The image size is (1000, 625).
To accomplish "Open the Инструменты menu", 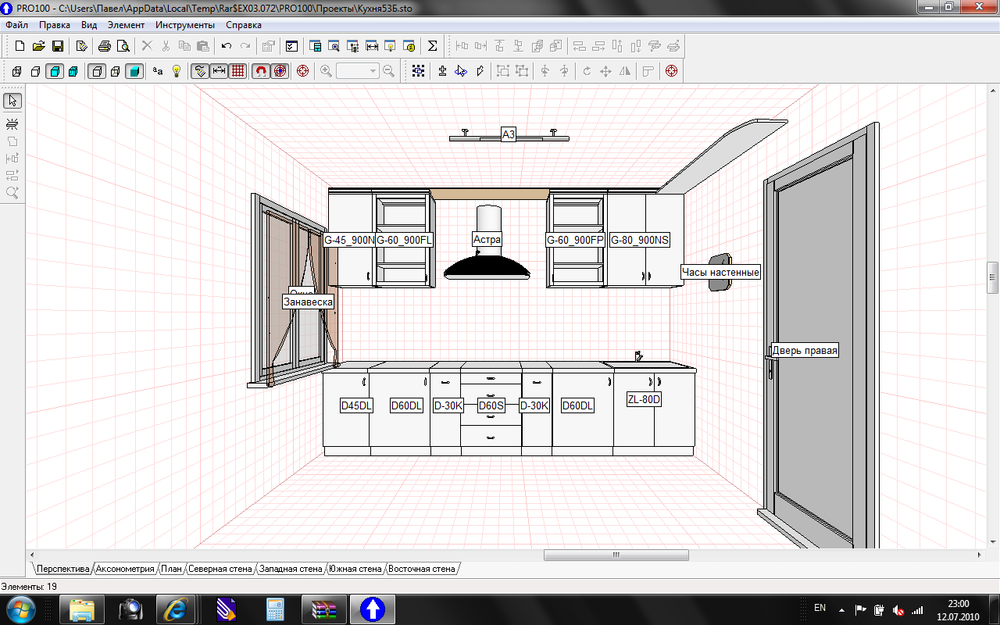I will (x=185, y=24).
